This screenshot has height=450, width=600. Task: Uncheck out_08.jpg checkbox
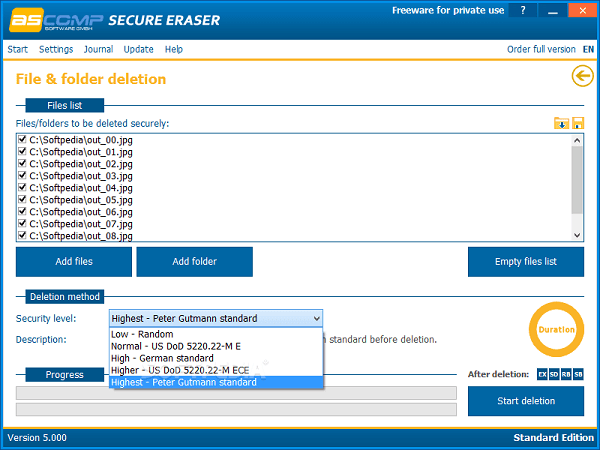point(22,235)
